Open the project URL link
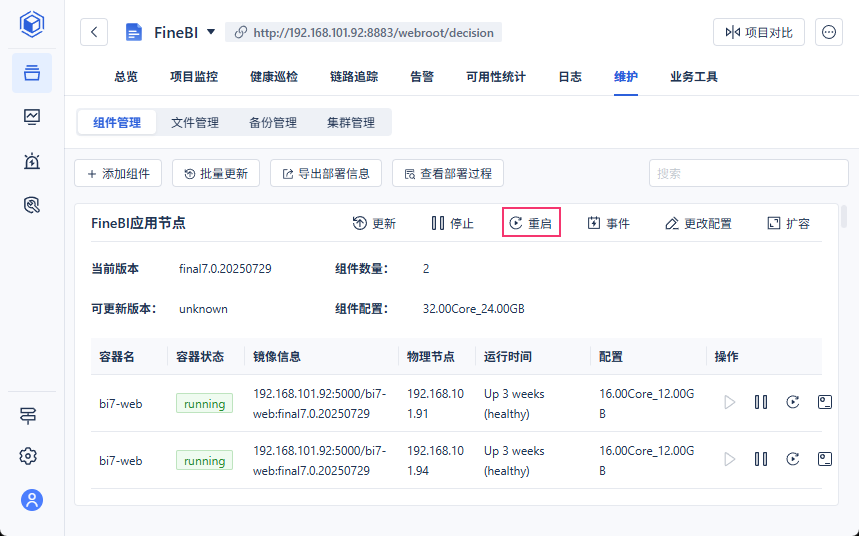Screen dimensions: 859x536 click(x=364, y=32)
